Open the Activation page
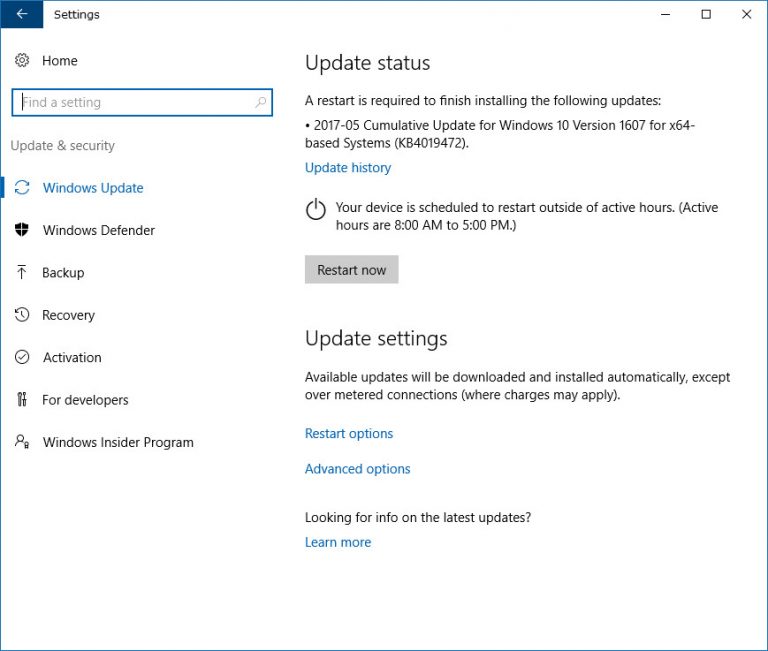The height and width of the screenshot is (651, 768). pos(72,358)
